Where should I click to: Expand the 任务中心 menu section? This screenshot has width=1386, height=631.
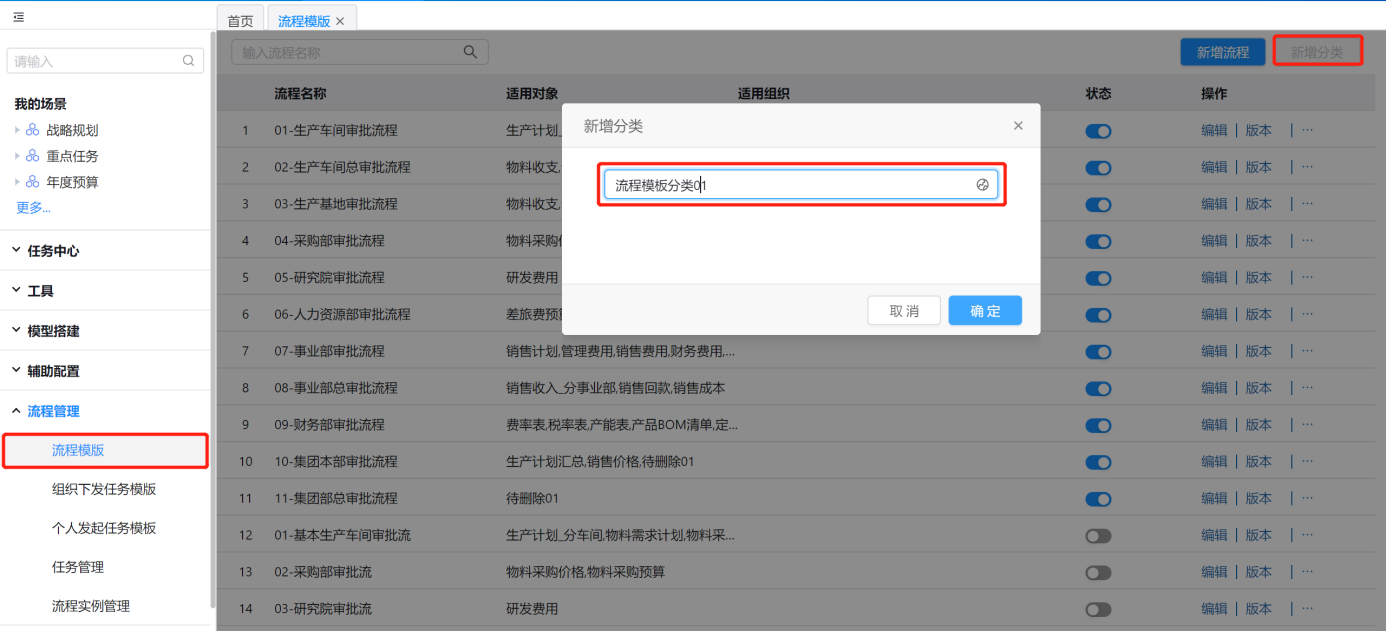[x=53, y=251]
